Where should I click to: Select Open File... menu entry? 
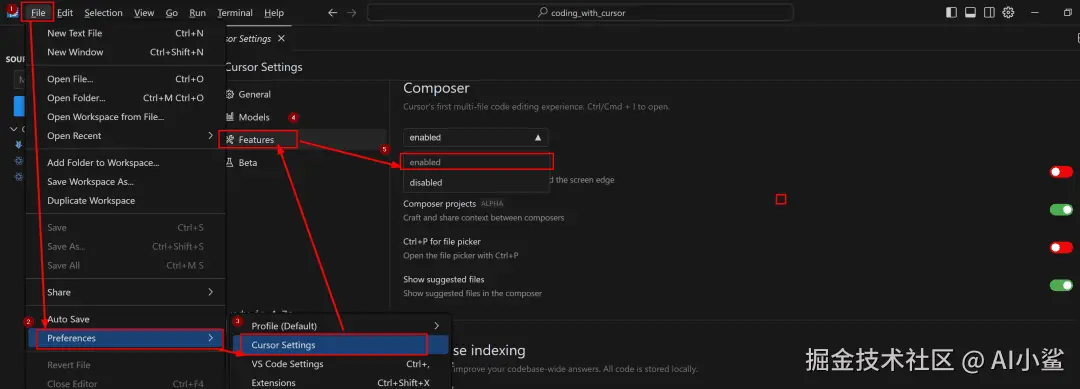click(125, 79)
